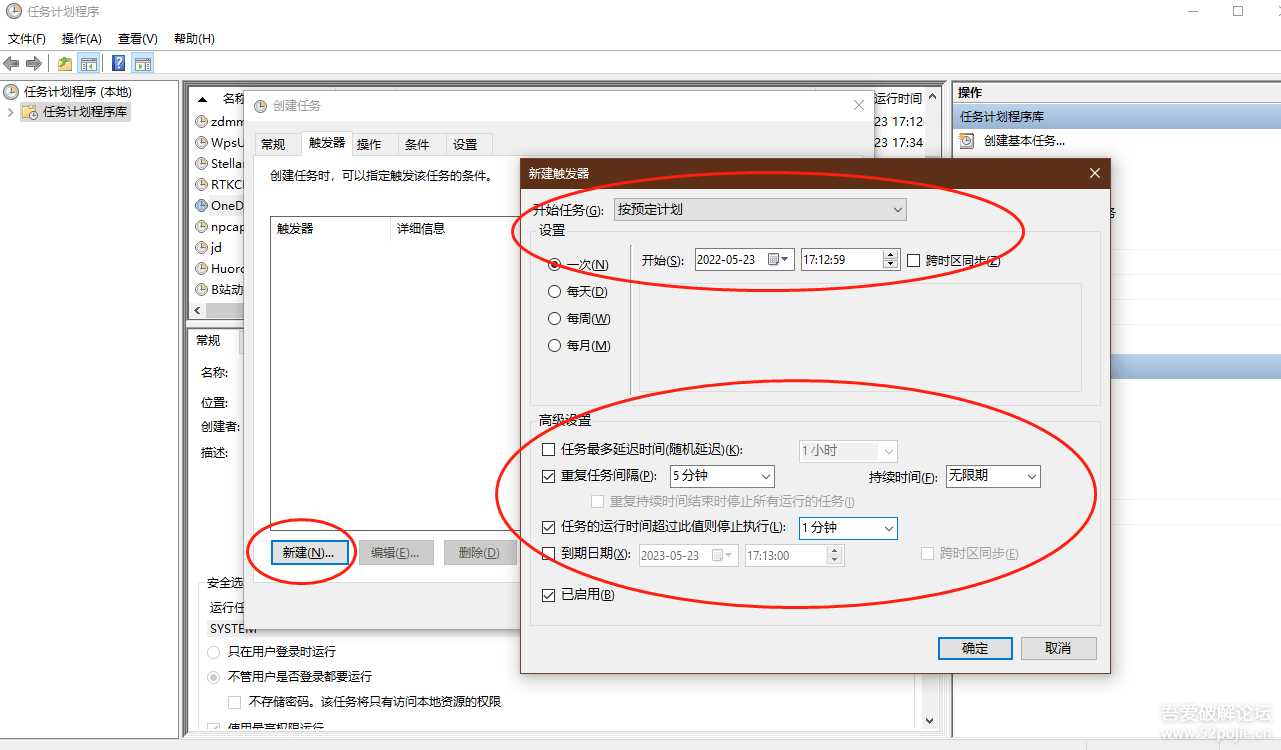
Task: Switch to the 条件 tab
Action: pos(419,143)
